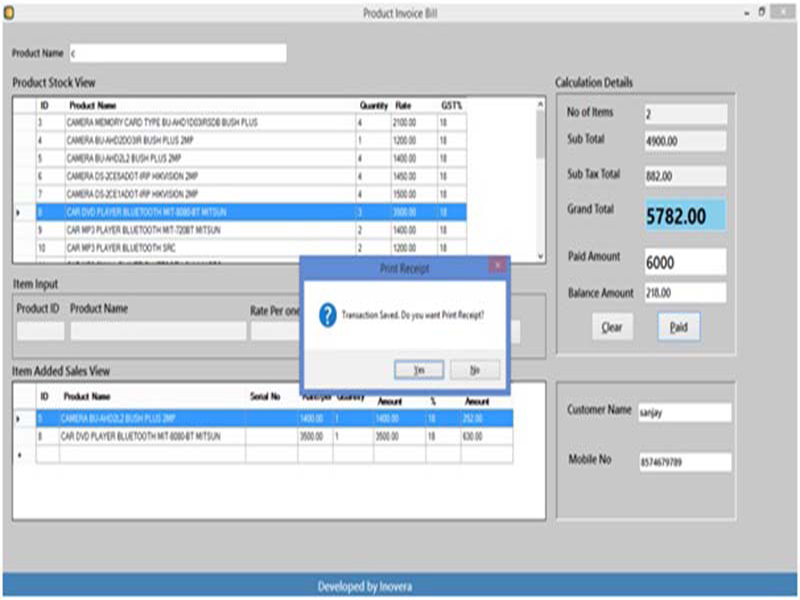The height and width of the screenshot is (600, 800).
Task: Click the blue question mark icon
Action: (326, 315)
